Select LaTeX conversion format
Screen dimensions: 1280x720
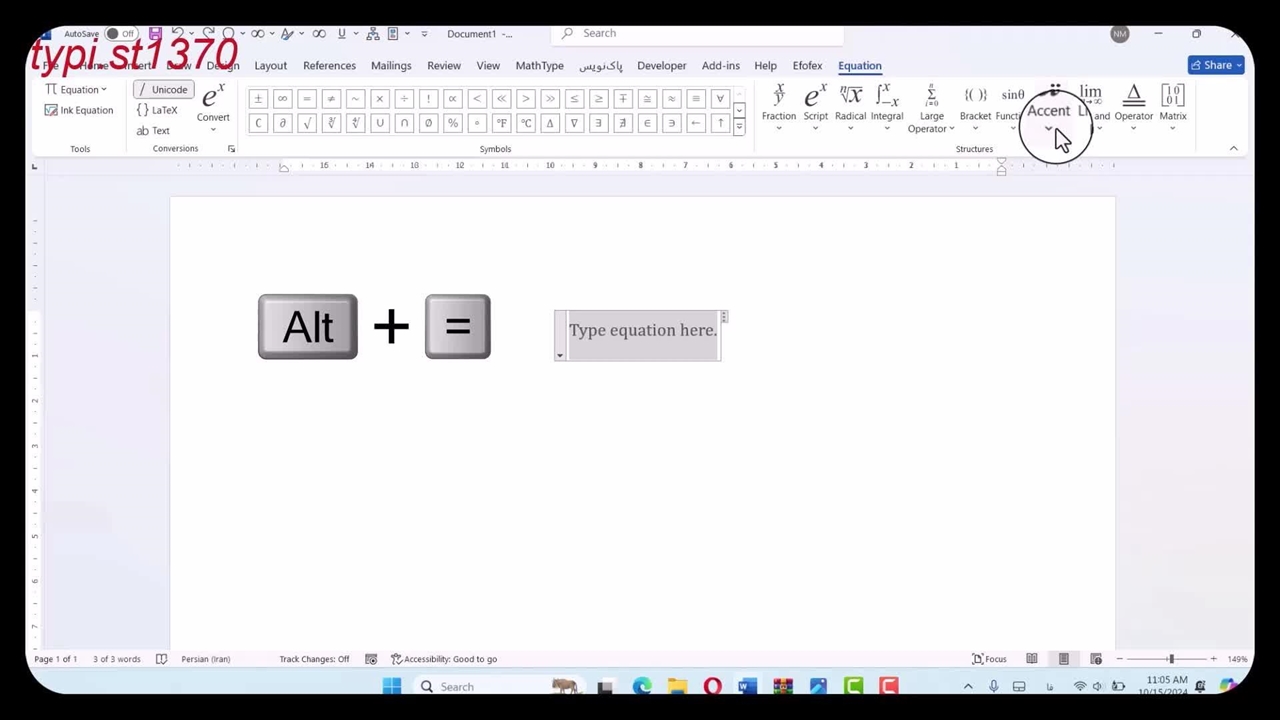pyautogui.click(x=157, y=110)
